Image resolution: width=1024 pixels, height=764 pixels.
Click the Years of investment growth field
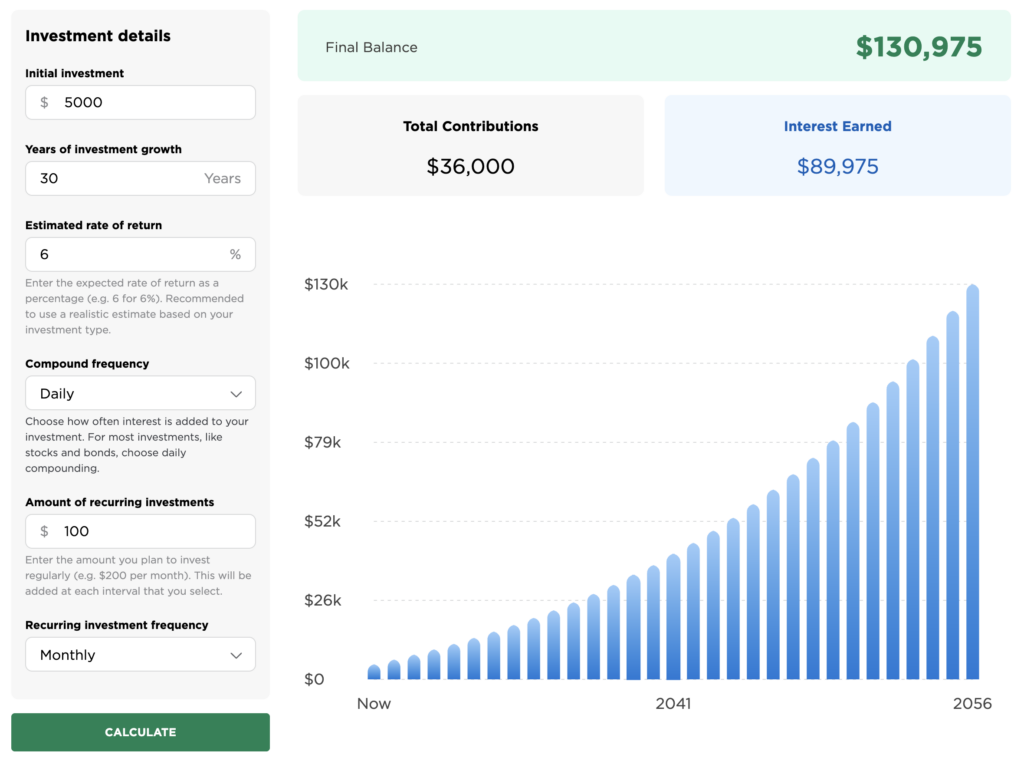pyautogui.click(x=115, y=178)
